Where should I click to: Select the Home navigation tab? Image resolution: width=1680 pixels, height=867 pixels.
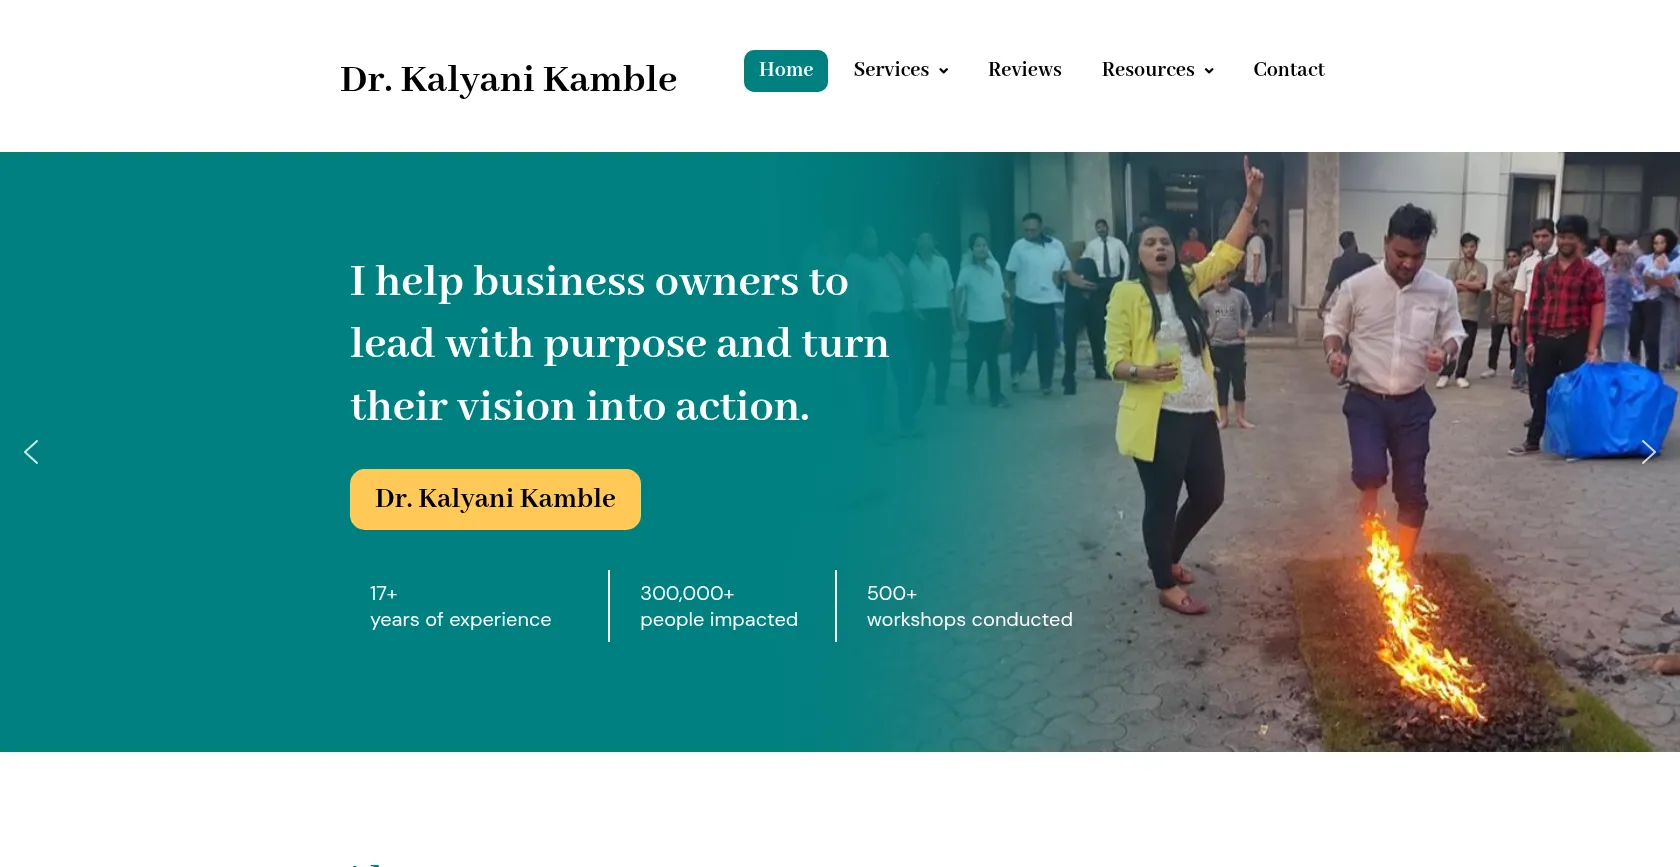[786, 71]
